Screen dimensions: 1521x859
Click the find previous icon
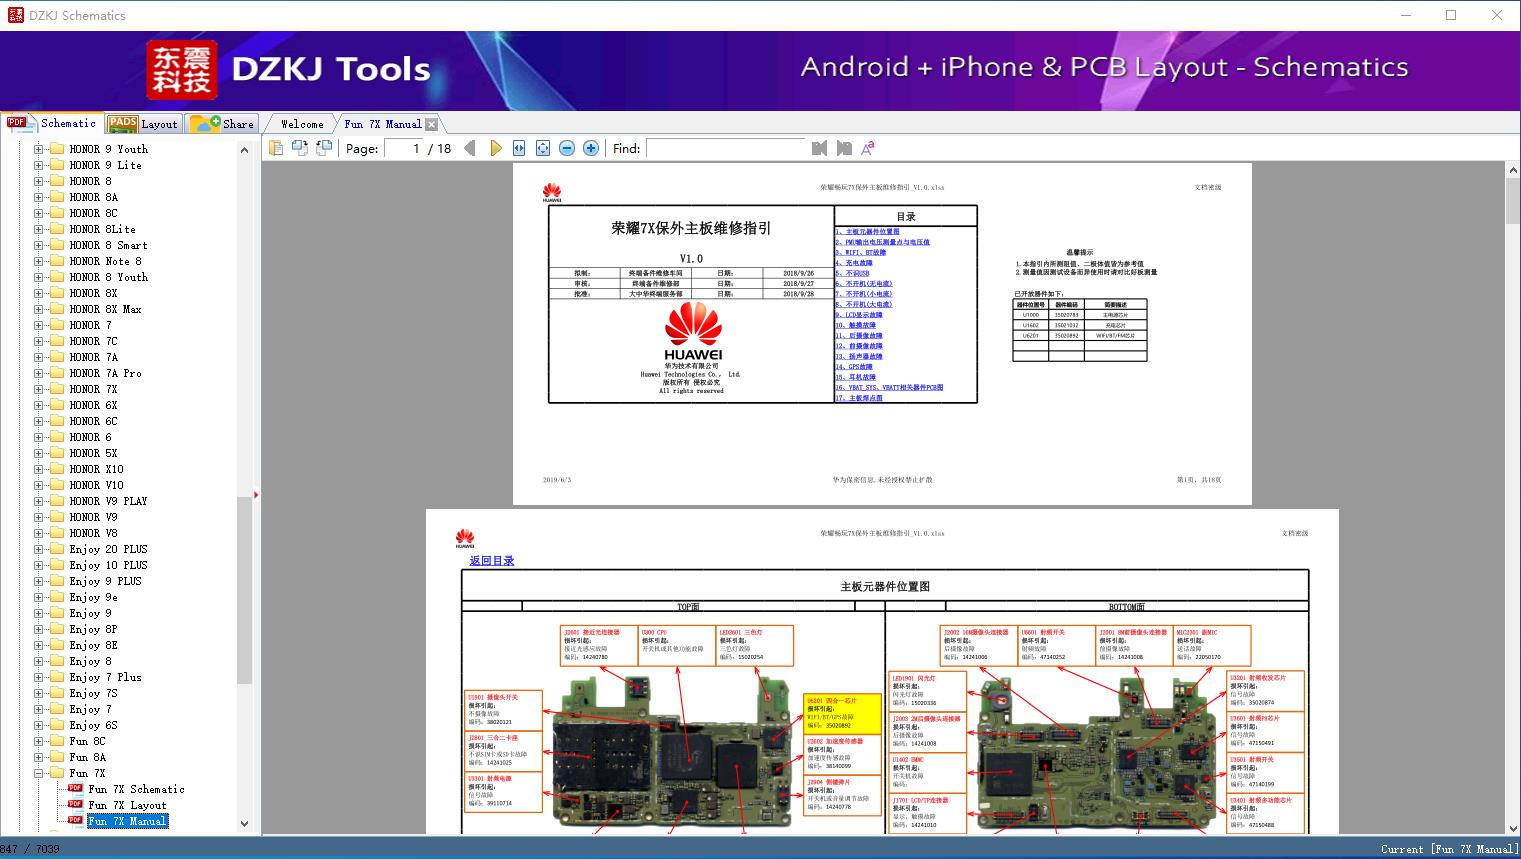click(x=820, y=148)
